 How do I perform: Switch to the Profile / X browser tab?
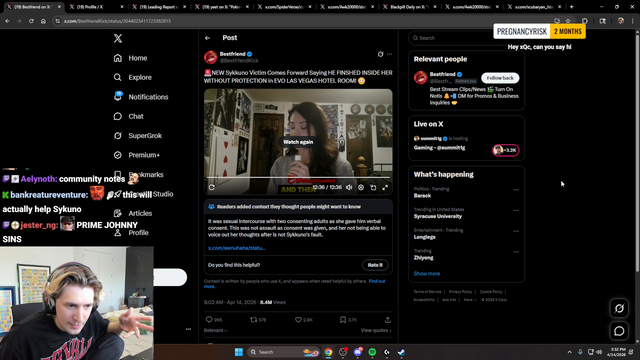(x=96, y=7)
